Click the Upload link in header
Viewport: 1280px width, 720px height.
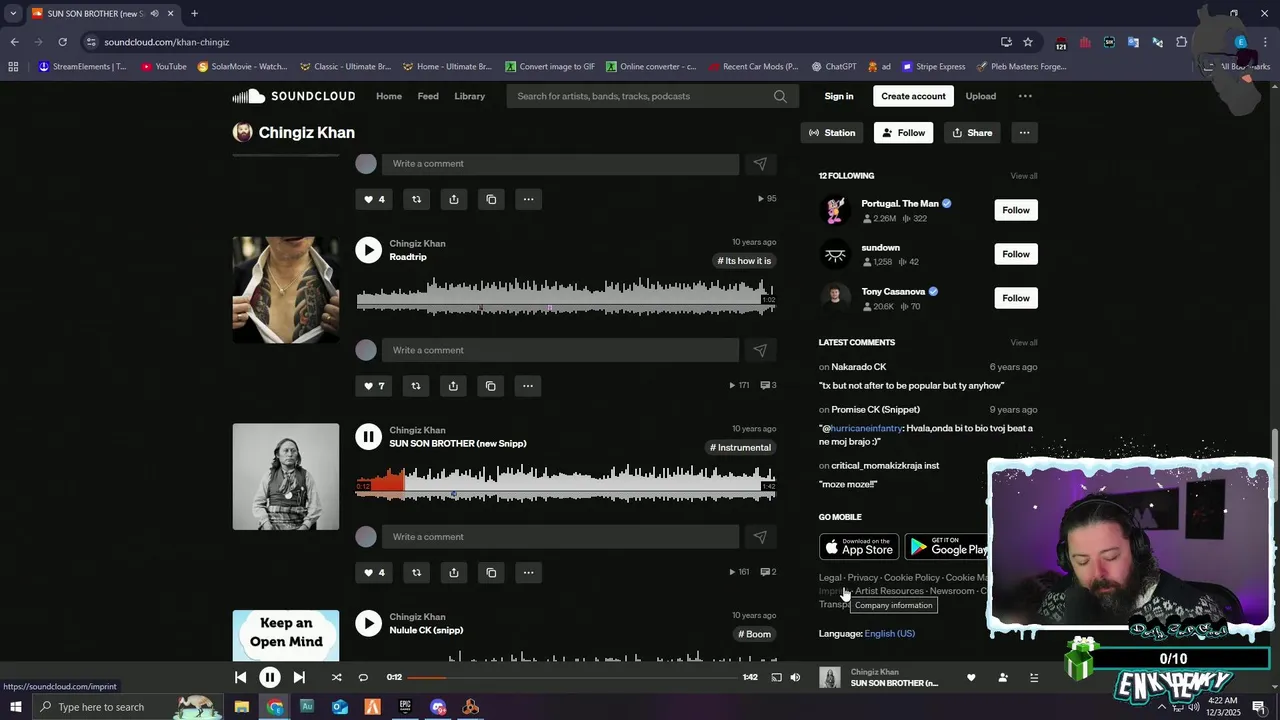point(981,96)
